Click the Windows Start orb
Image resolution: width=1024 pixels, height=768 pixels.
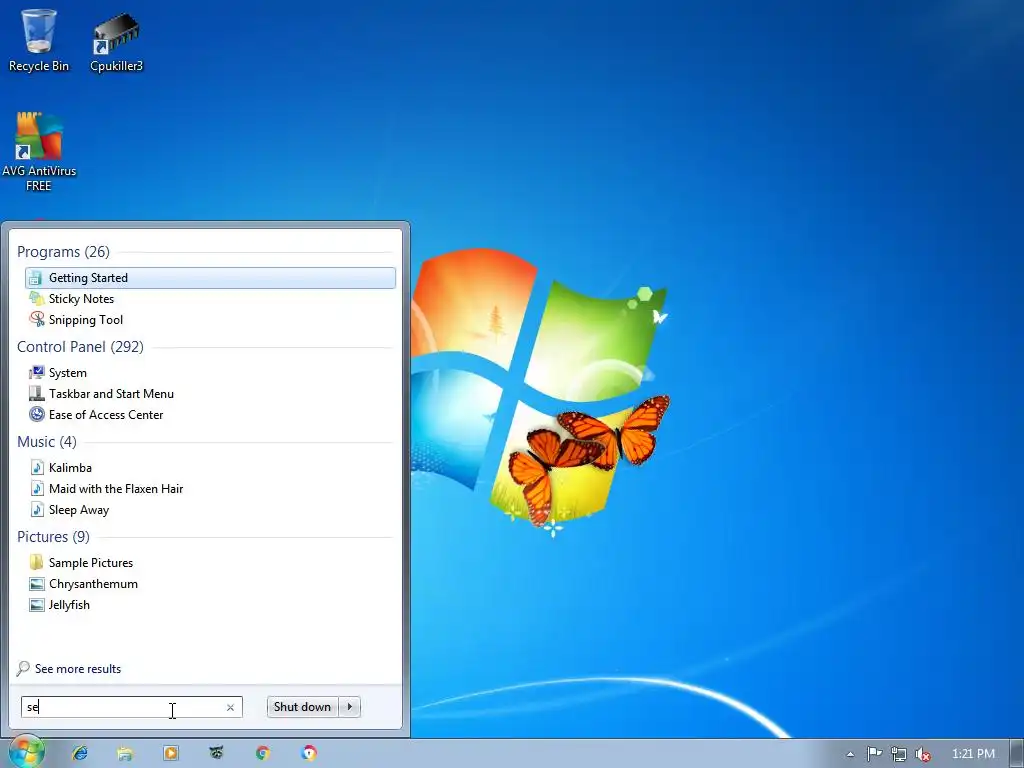pos(27,752)
